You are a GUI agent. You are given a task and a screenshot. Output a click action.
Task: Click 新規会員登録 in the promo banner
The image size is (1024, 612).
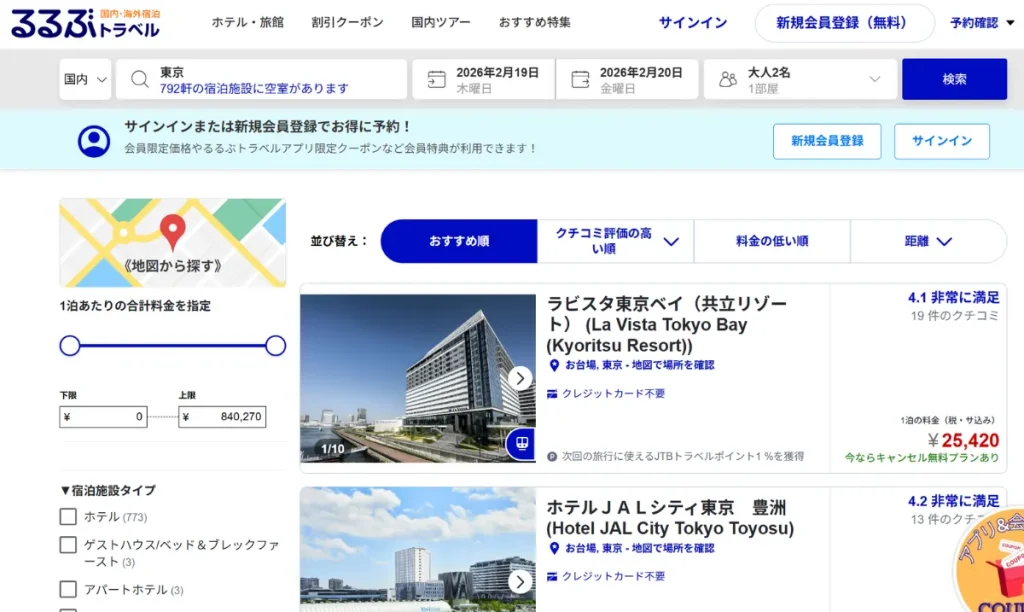[x=827, y=141]
